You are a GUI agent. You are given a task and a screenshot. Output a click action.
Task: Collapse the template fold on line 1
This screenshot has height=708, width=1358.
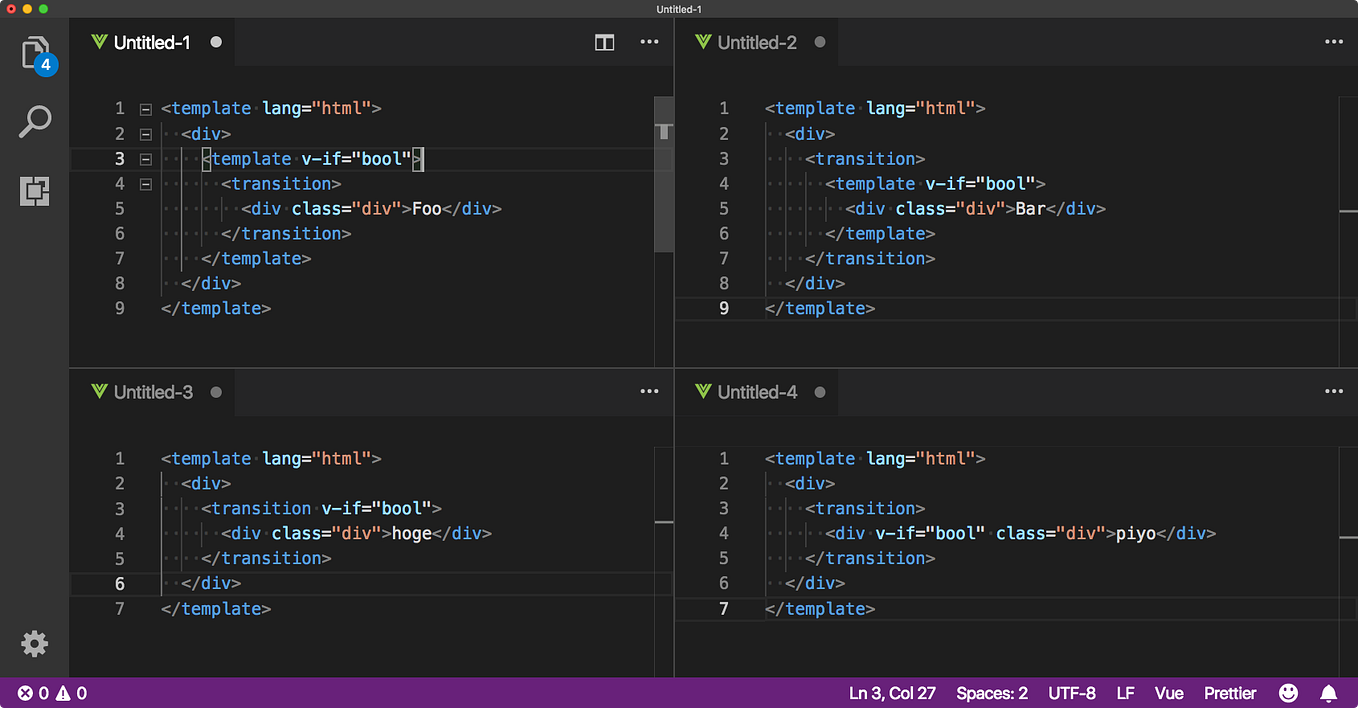tap(145, 108)
